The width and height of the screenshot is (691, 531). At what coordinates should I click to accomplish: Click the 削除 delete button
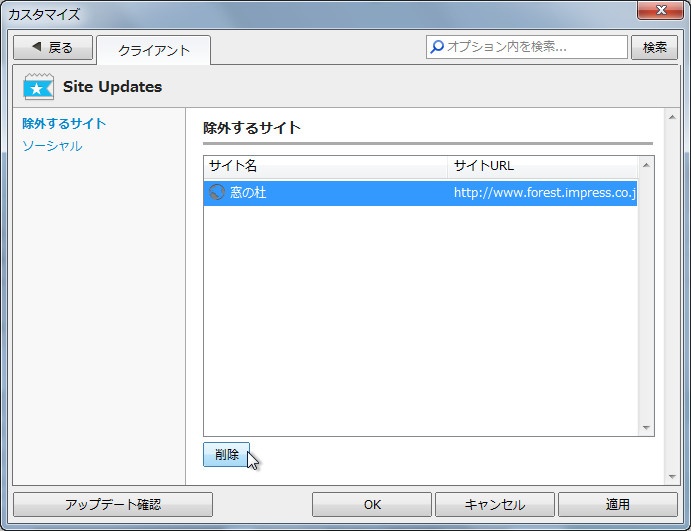point(227,454)
